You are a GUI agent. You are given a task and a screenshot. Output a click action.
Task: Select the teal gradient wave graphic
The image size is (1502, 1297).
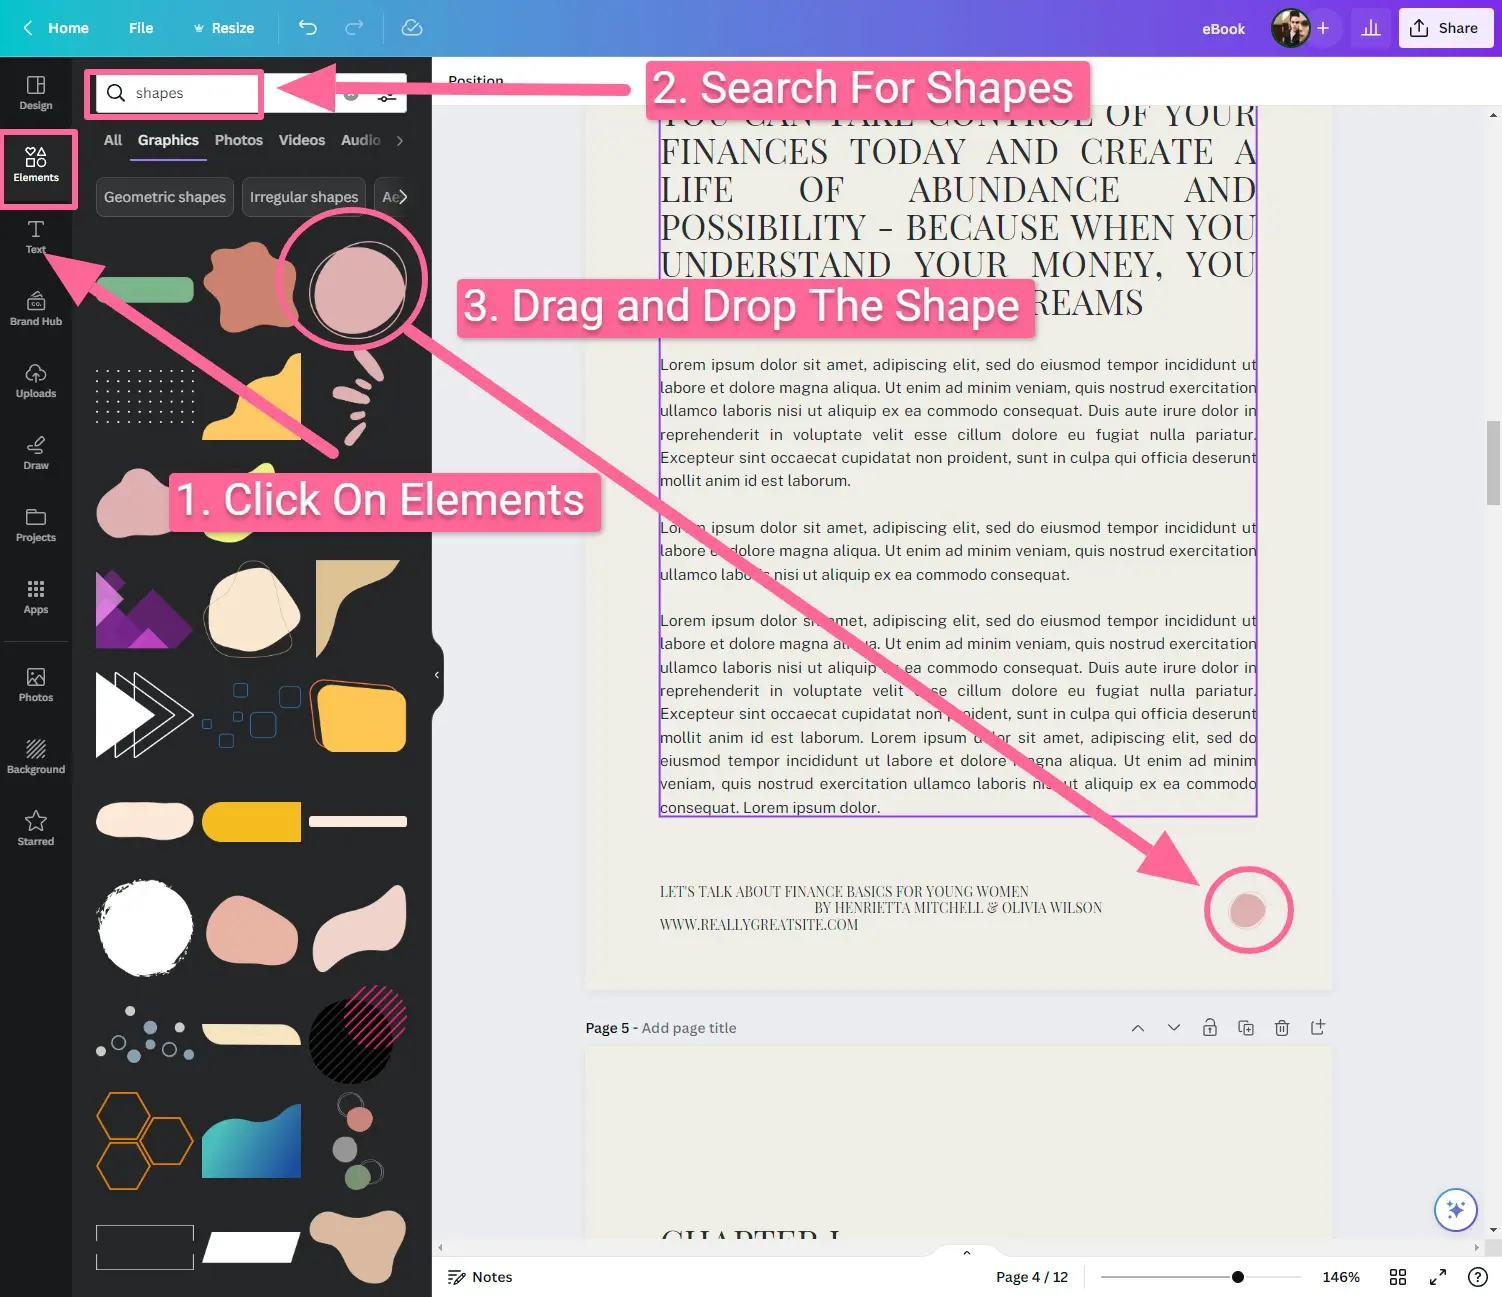tap(251, 1141)
